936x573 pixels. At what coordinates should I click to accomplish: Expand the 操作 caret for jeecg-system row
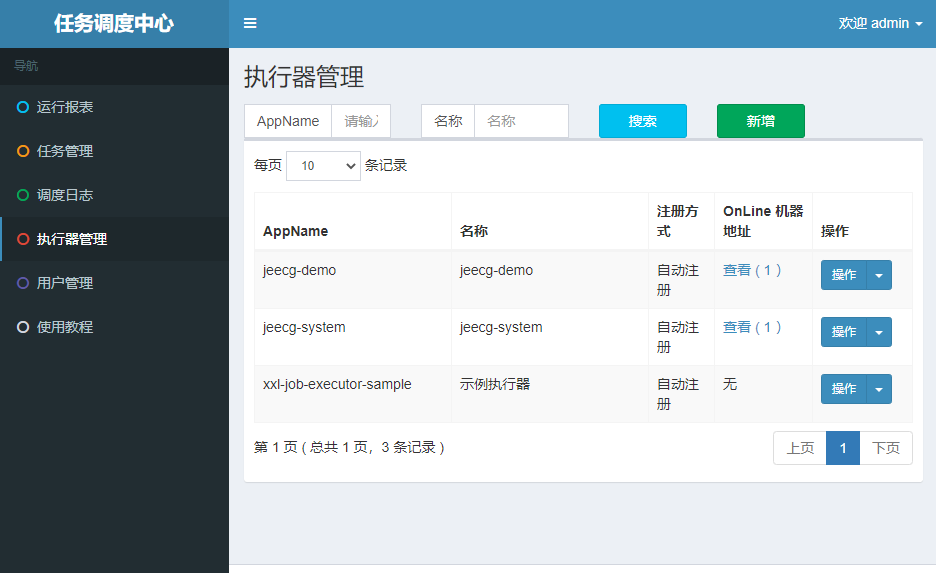click(x=879, y=332)
